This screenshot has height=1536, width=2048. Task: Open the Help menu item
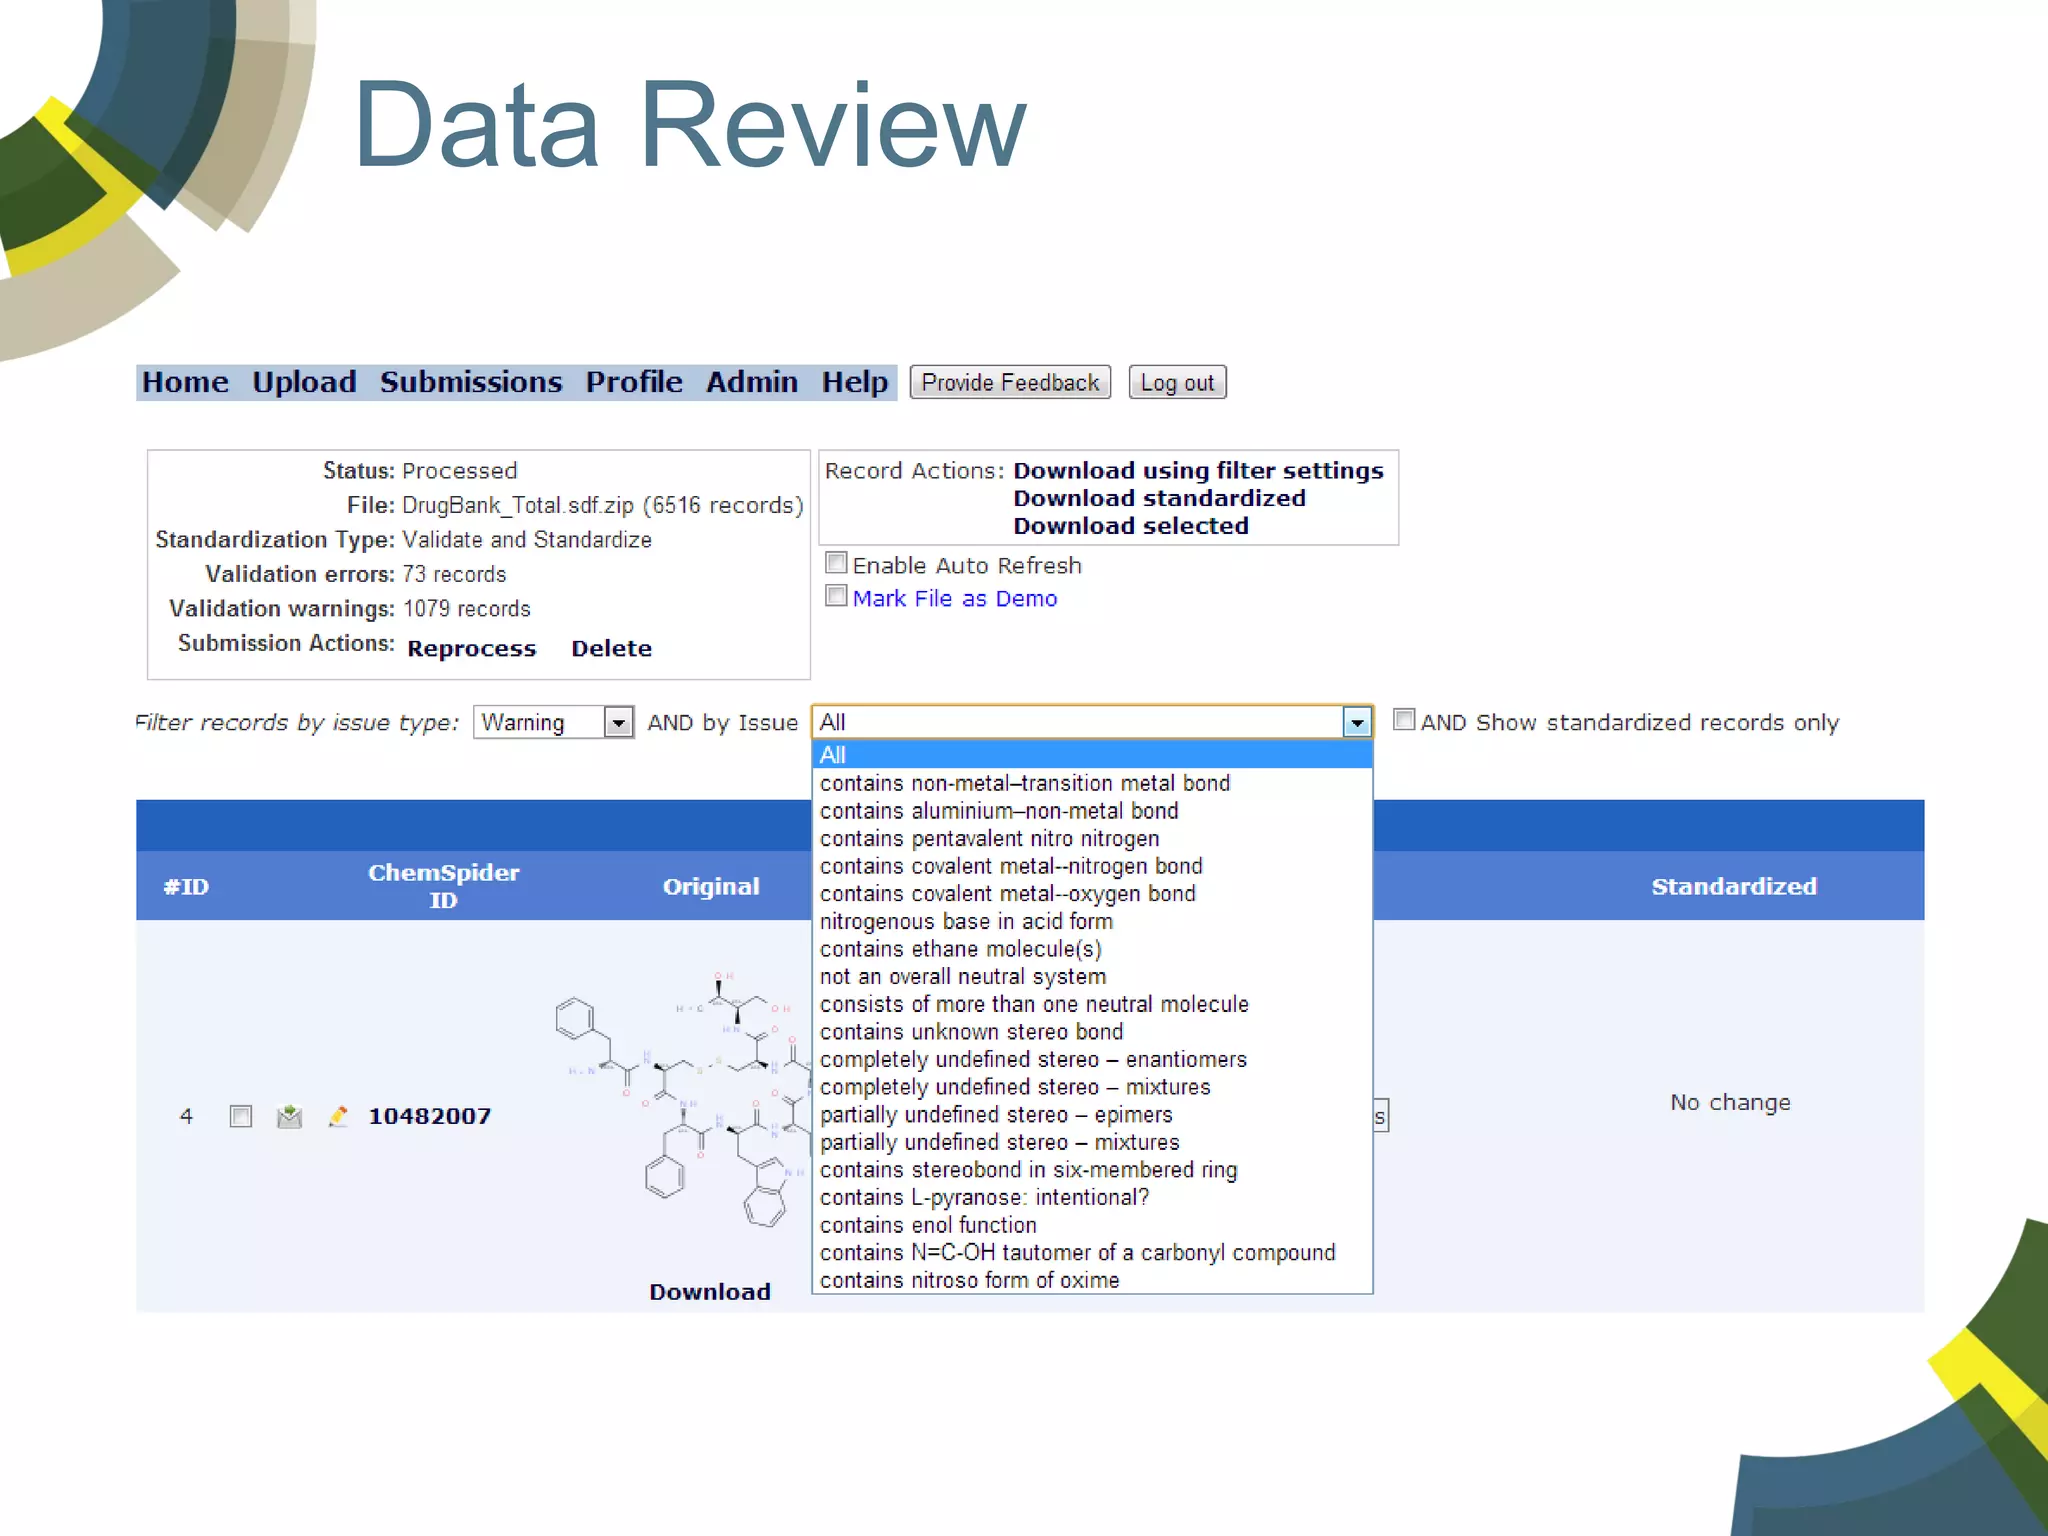[855, 382]
